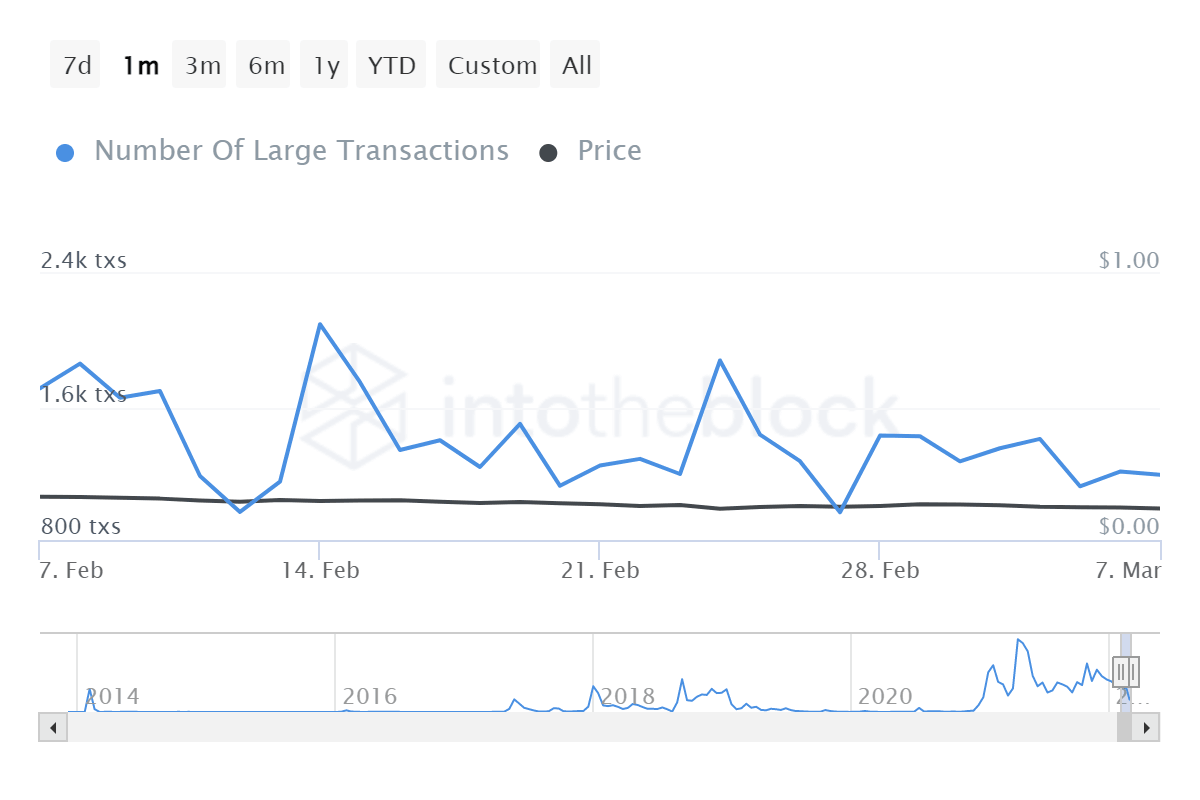Toggle the Number Of Large Transactions series
Viewport: 1200px width, 800px height.
(x=300, y=150)
